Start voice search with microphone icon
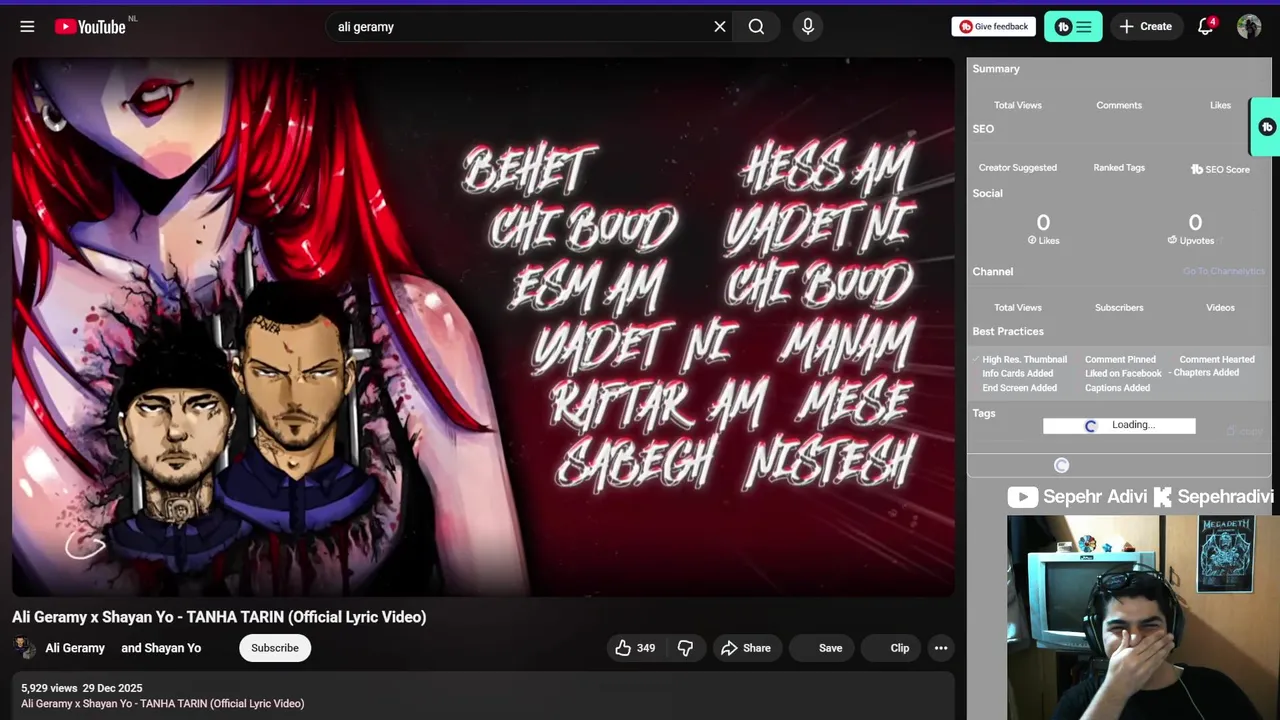 [808, 27]
